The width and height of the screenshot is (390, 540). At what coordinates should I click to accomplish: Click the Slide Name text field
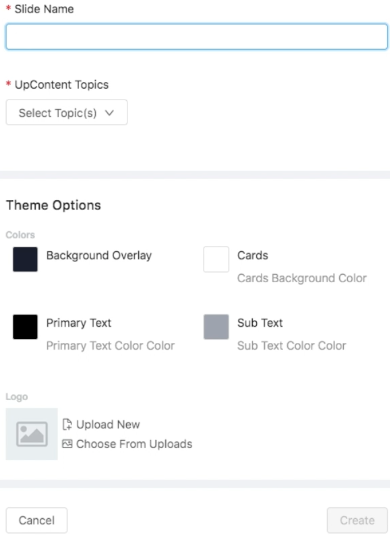(x=196, y=37)
